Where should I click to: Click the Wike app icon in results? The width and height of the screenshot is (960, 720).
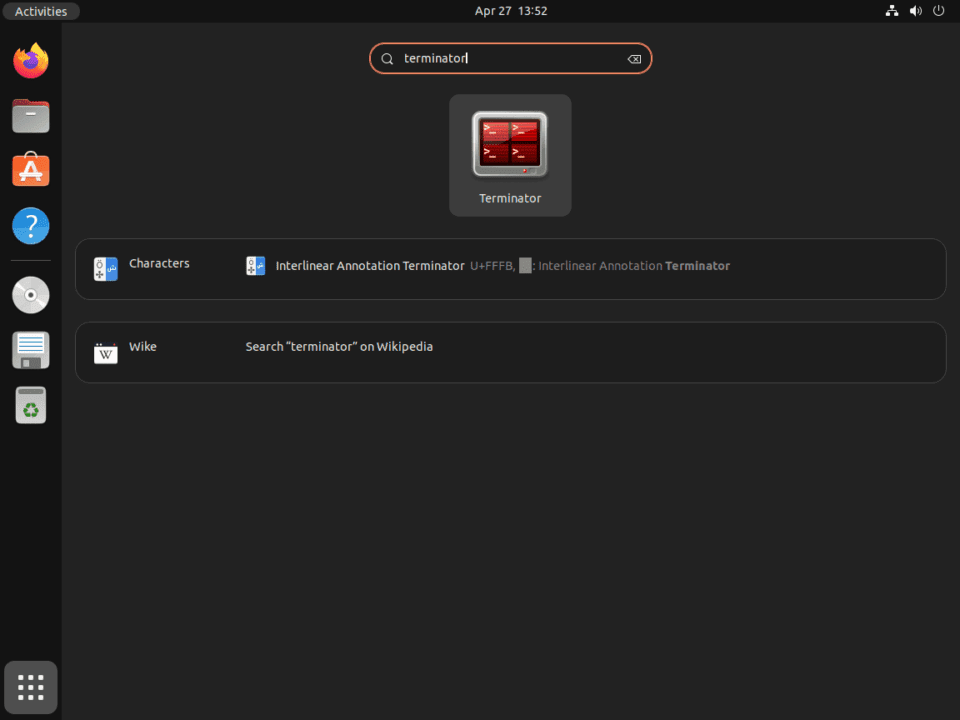[x=105, y=351]
